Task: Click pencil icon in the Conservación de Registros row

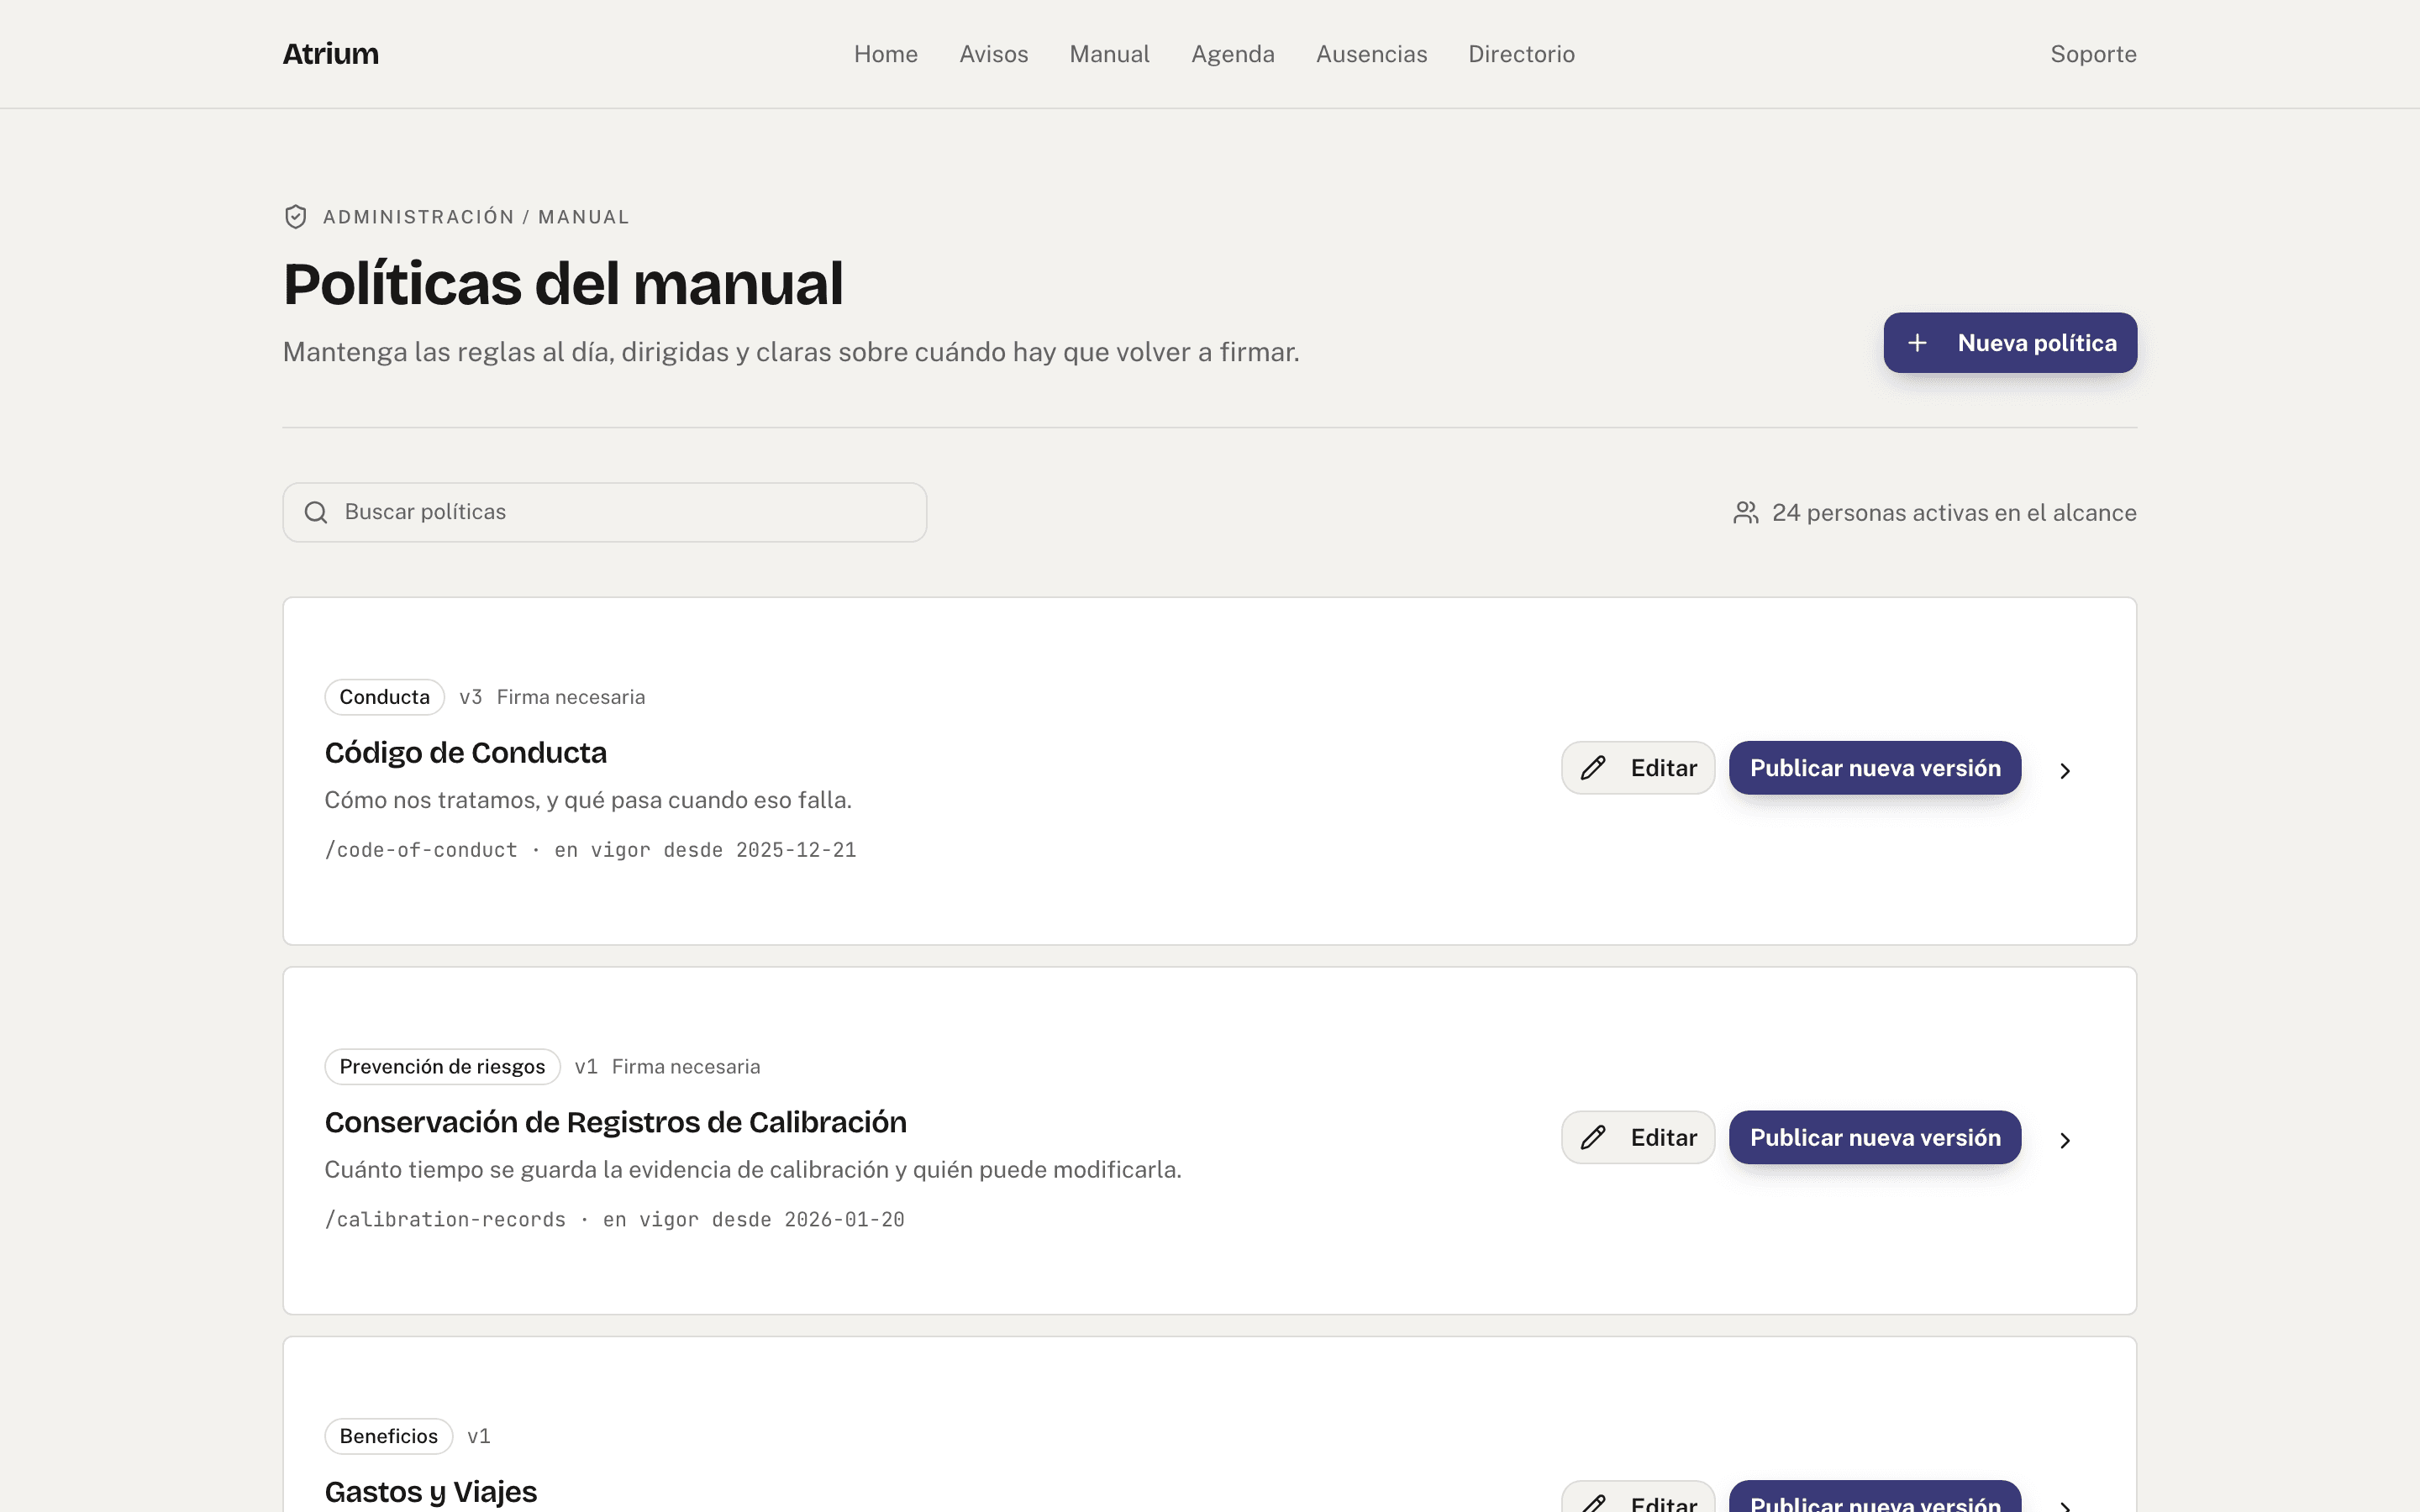Action: (x=1593, y=1138)
